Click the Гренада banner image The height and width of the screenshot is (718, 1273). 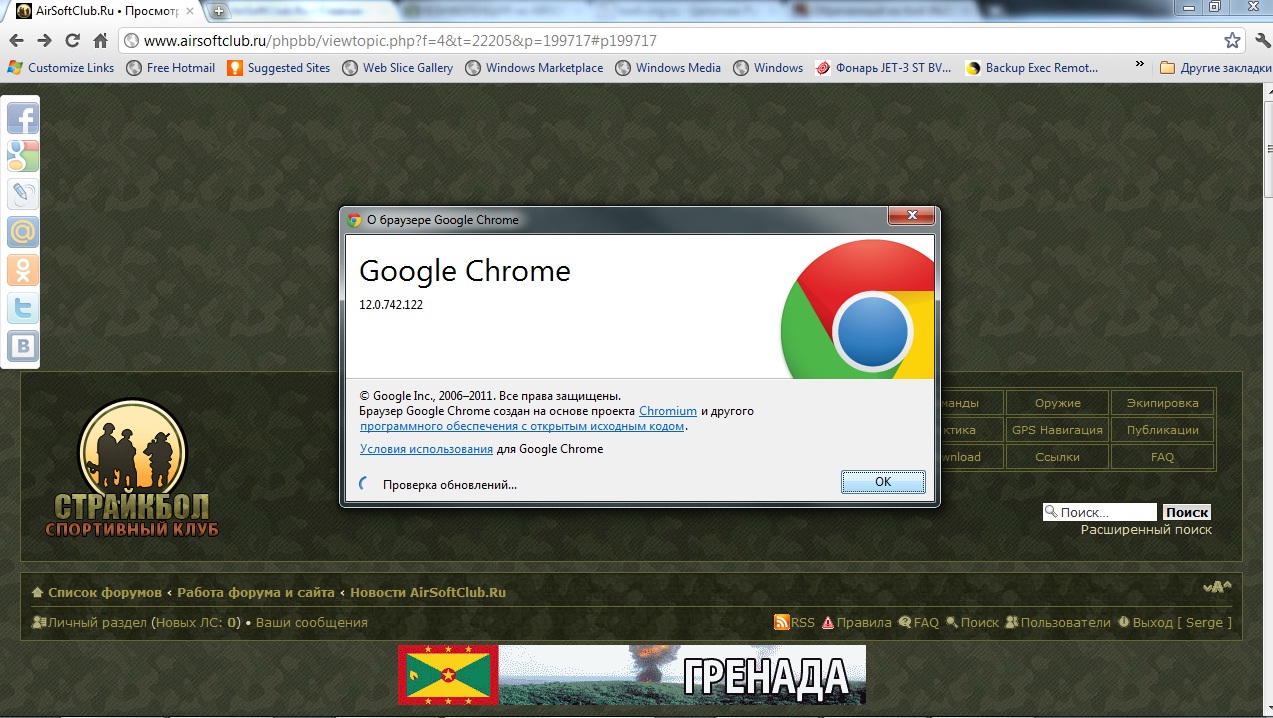pyautogui.click(x=631, y=675)
